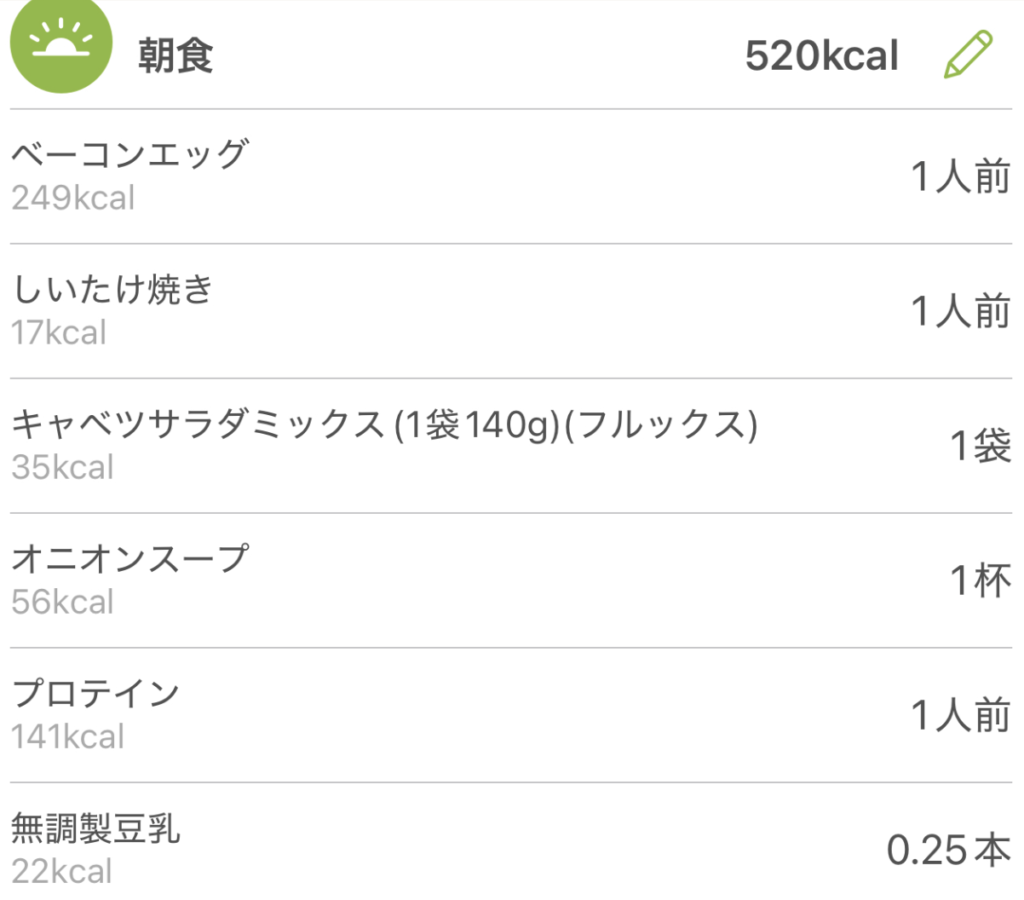Tap the 0.25本 quantity value
Screen dimensions: 1024x900
pos(948,851)
